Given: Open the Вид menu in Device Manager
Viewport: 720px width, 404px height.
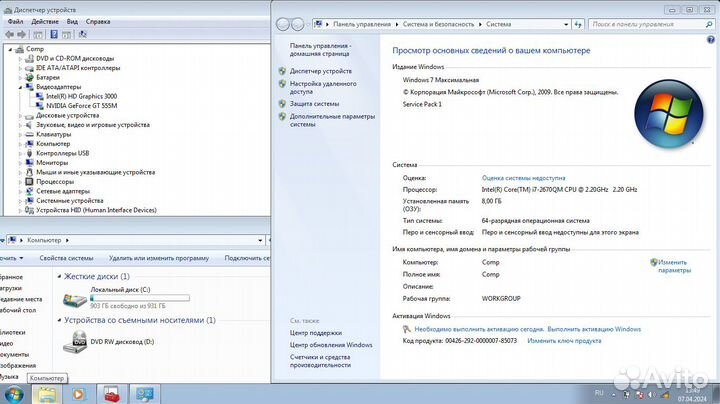Looking at the screenshot, I should (x=72, y=22).
